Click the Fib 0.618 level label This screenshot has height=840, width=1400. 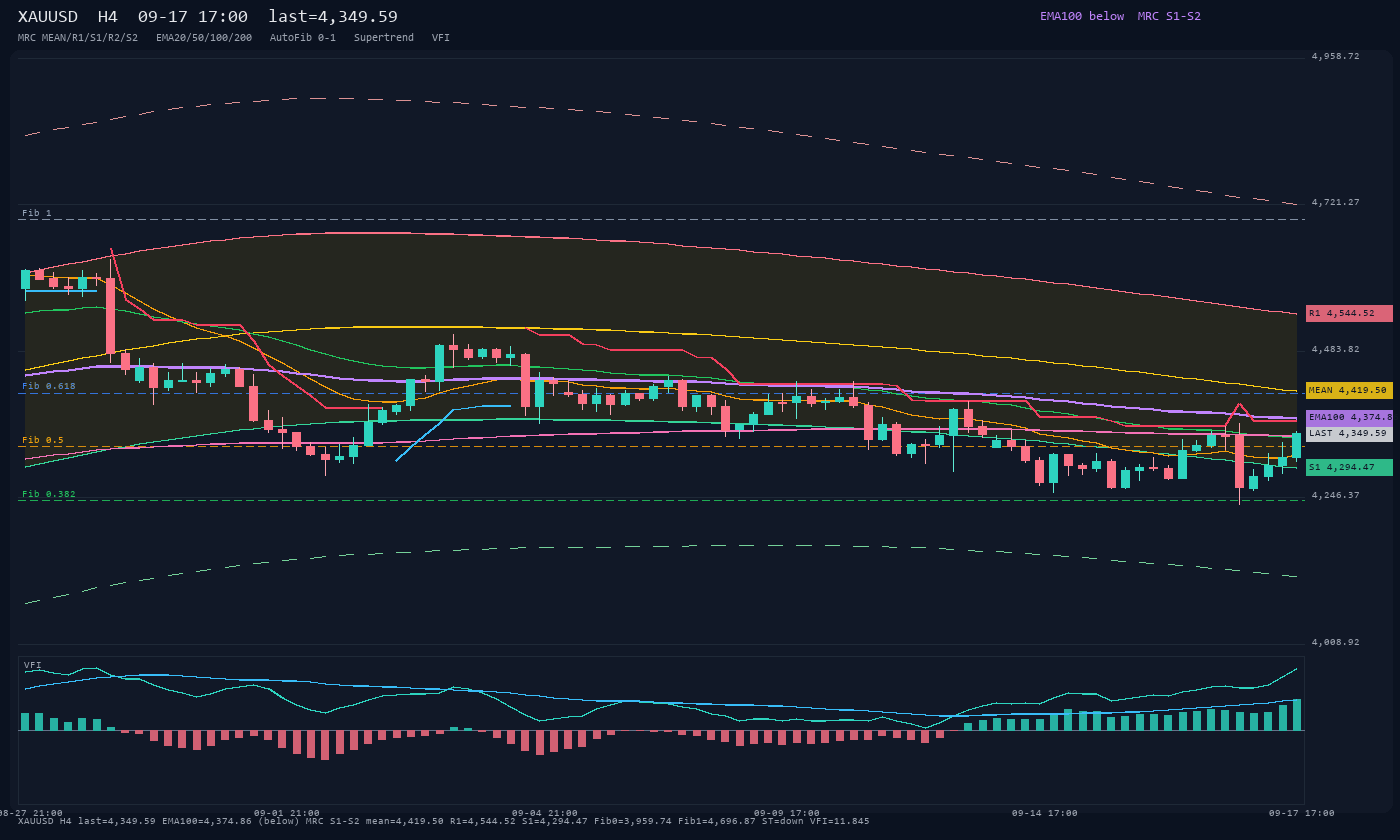click(49, 386)
